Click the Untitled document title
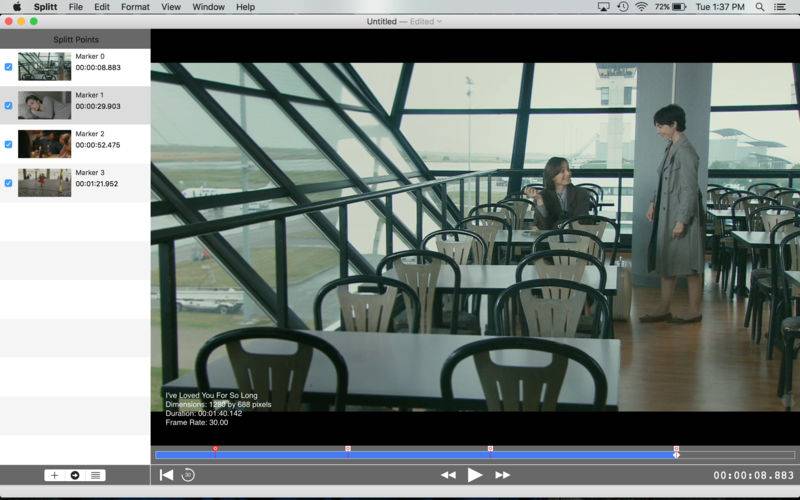This screenshot has height=500, width=800. coord(382,21)
